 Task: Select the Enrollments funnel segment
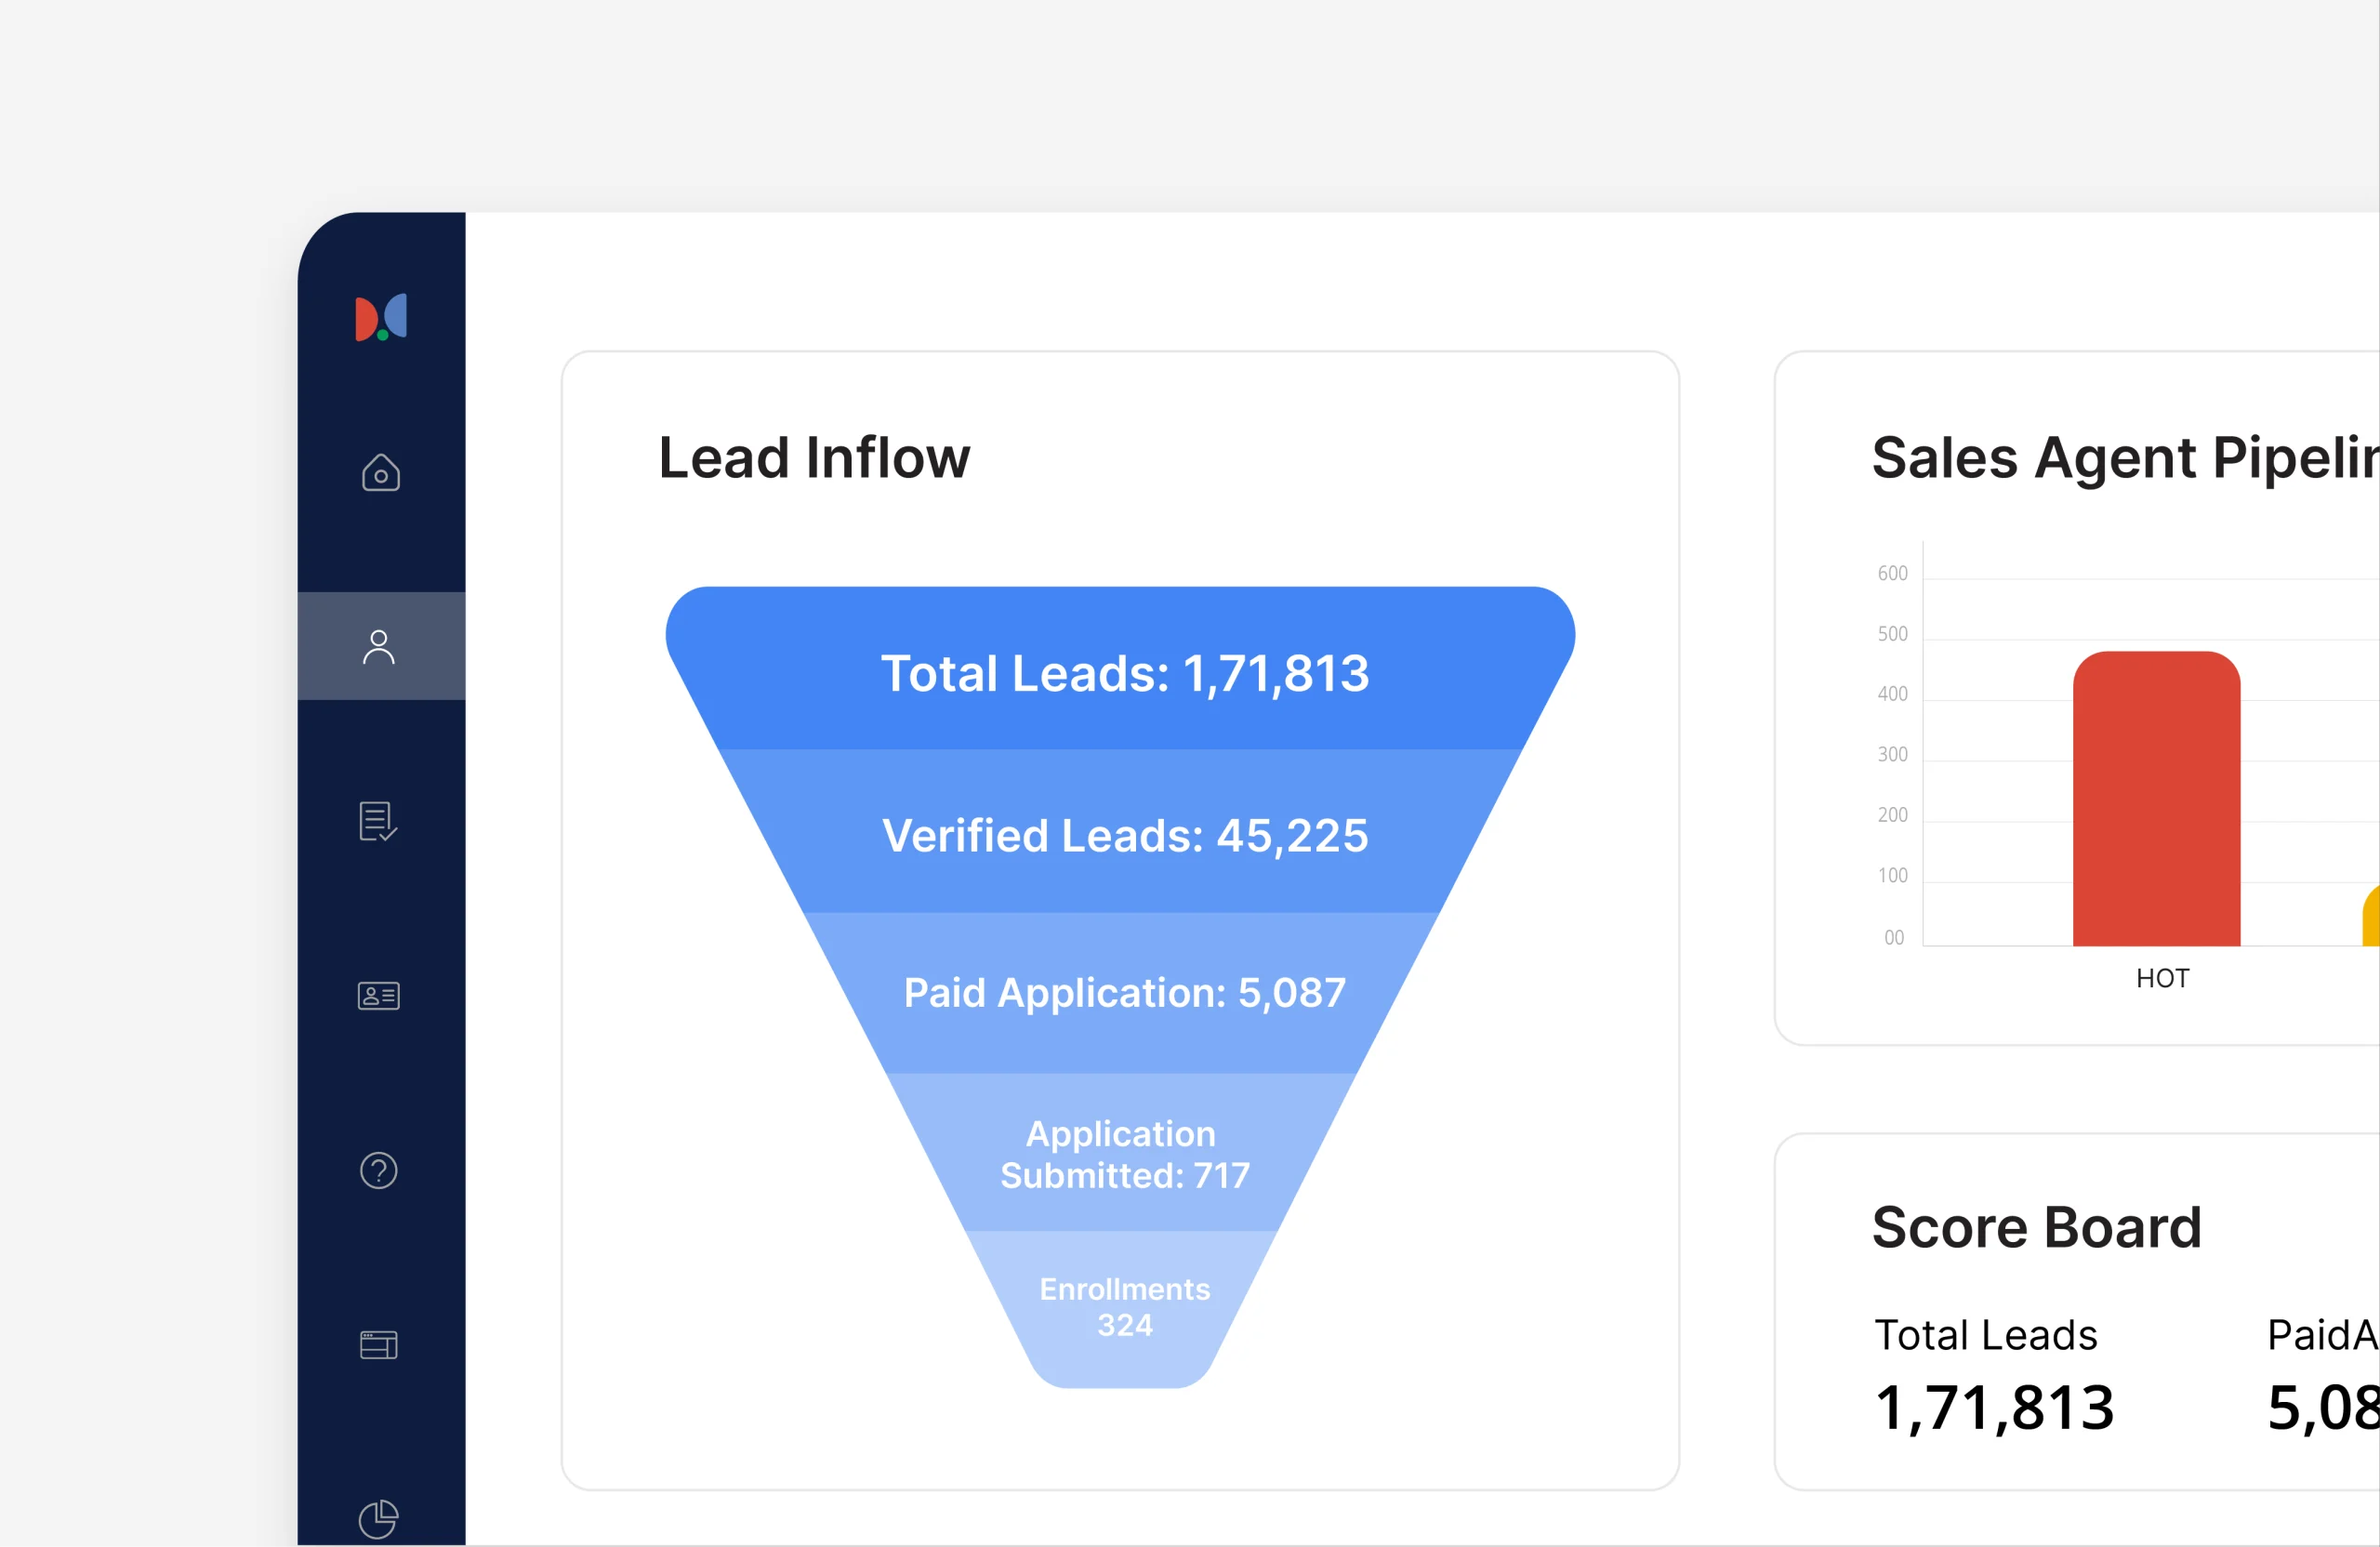[1124, 1307]
